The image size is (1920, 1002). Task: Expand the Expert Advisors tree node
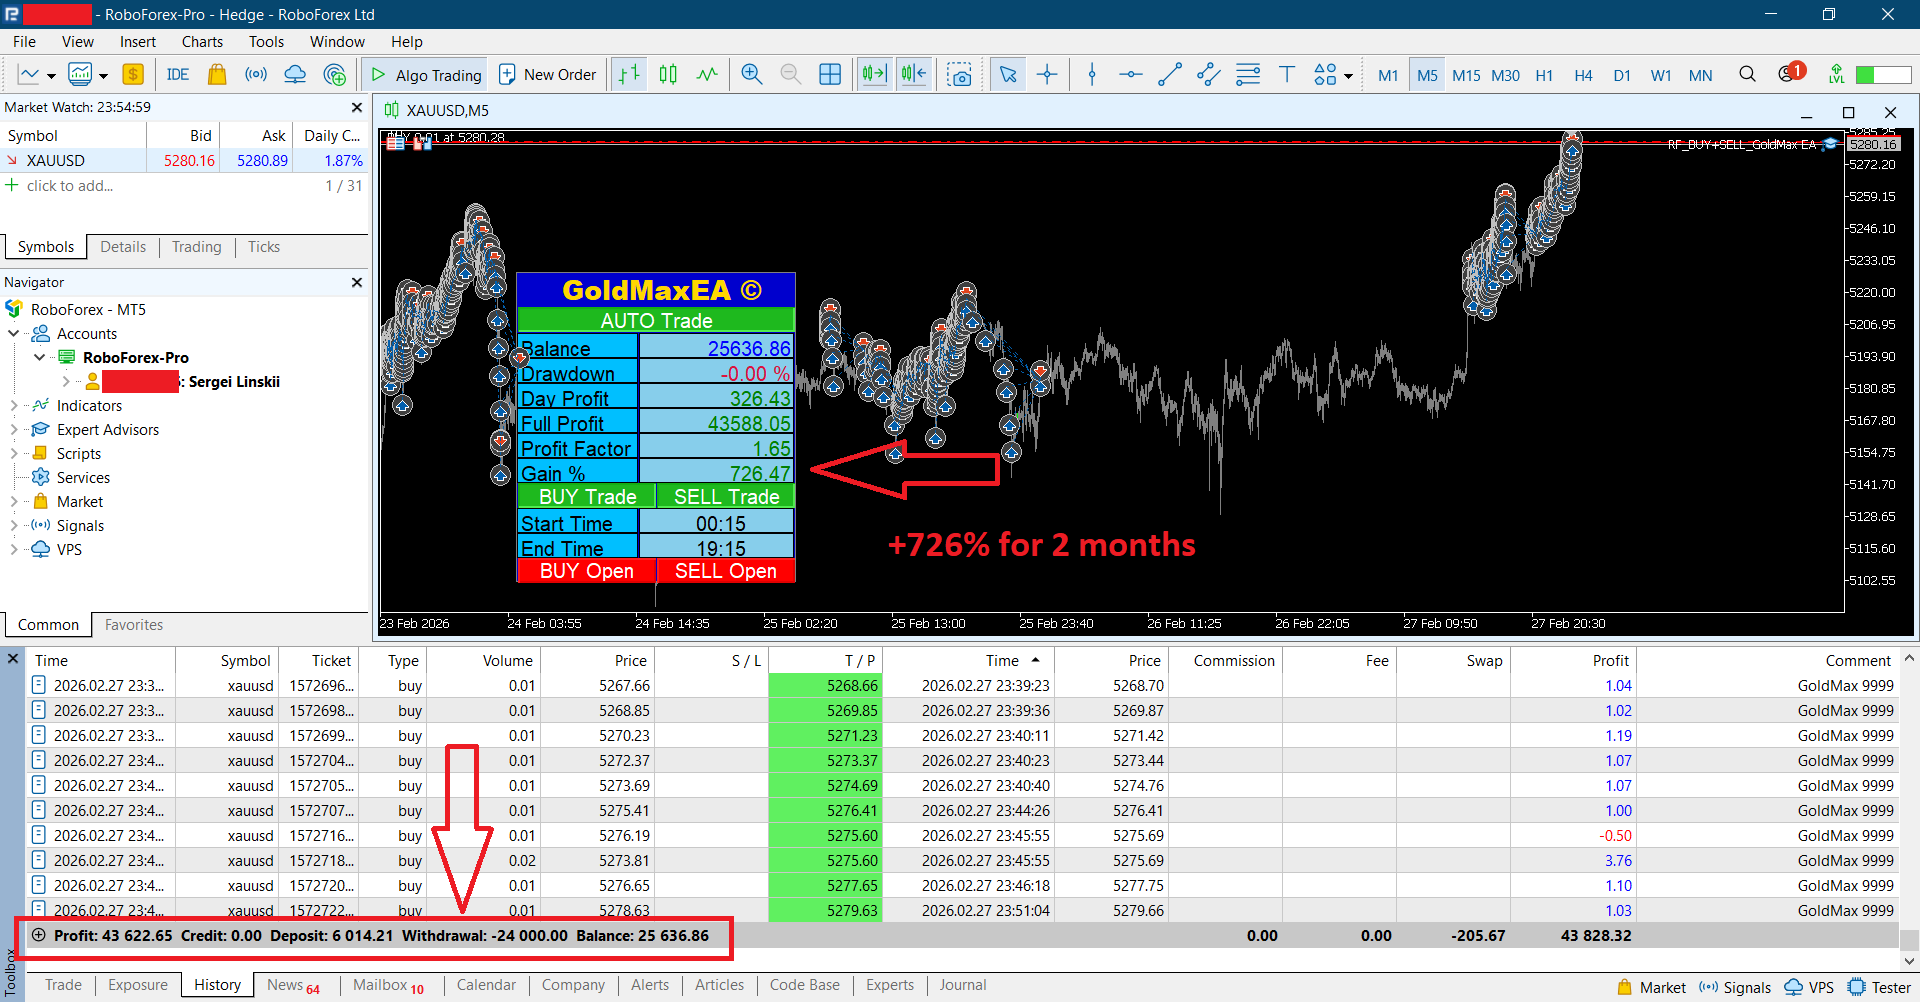pyautogui.click(x=14, y=430)
